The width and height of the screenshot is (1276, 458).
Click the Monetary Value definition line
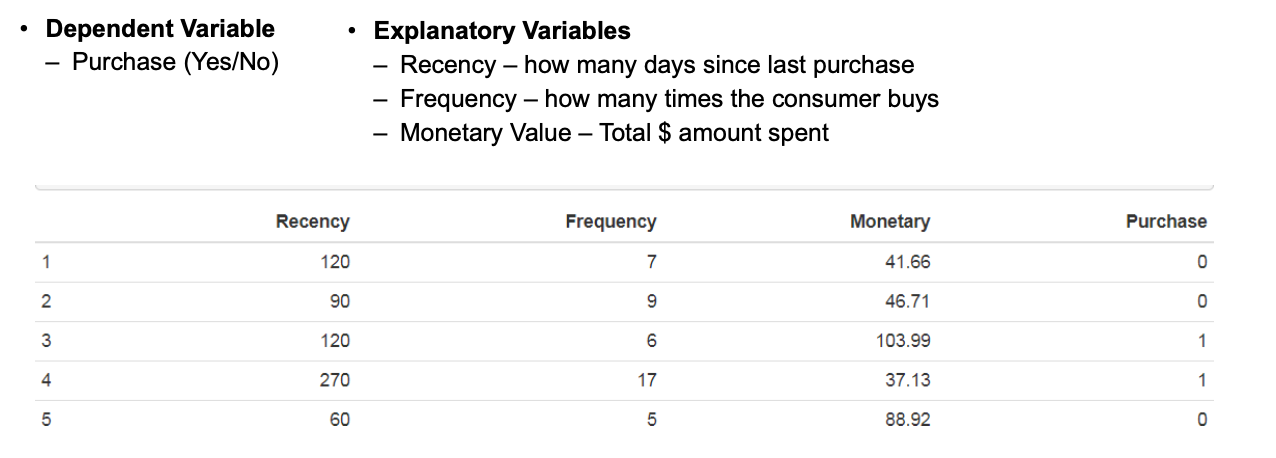(614, 132)
